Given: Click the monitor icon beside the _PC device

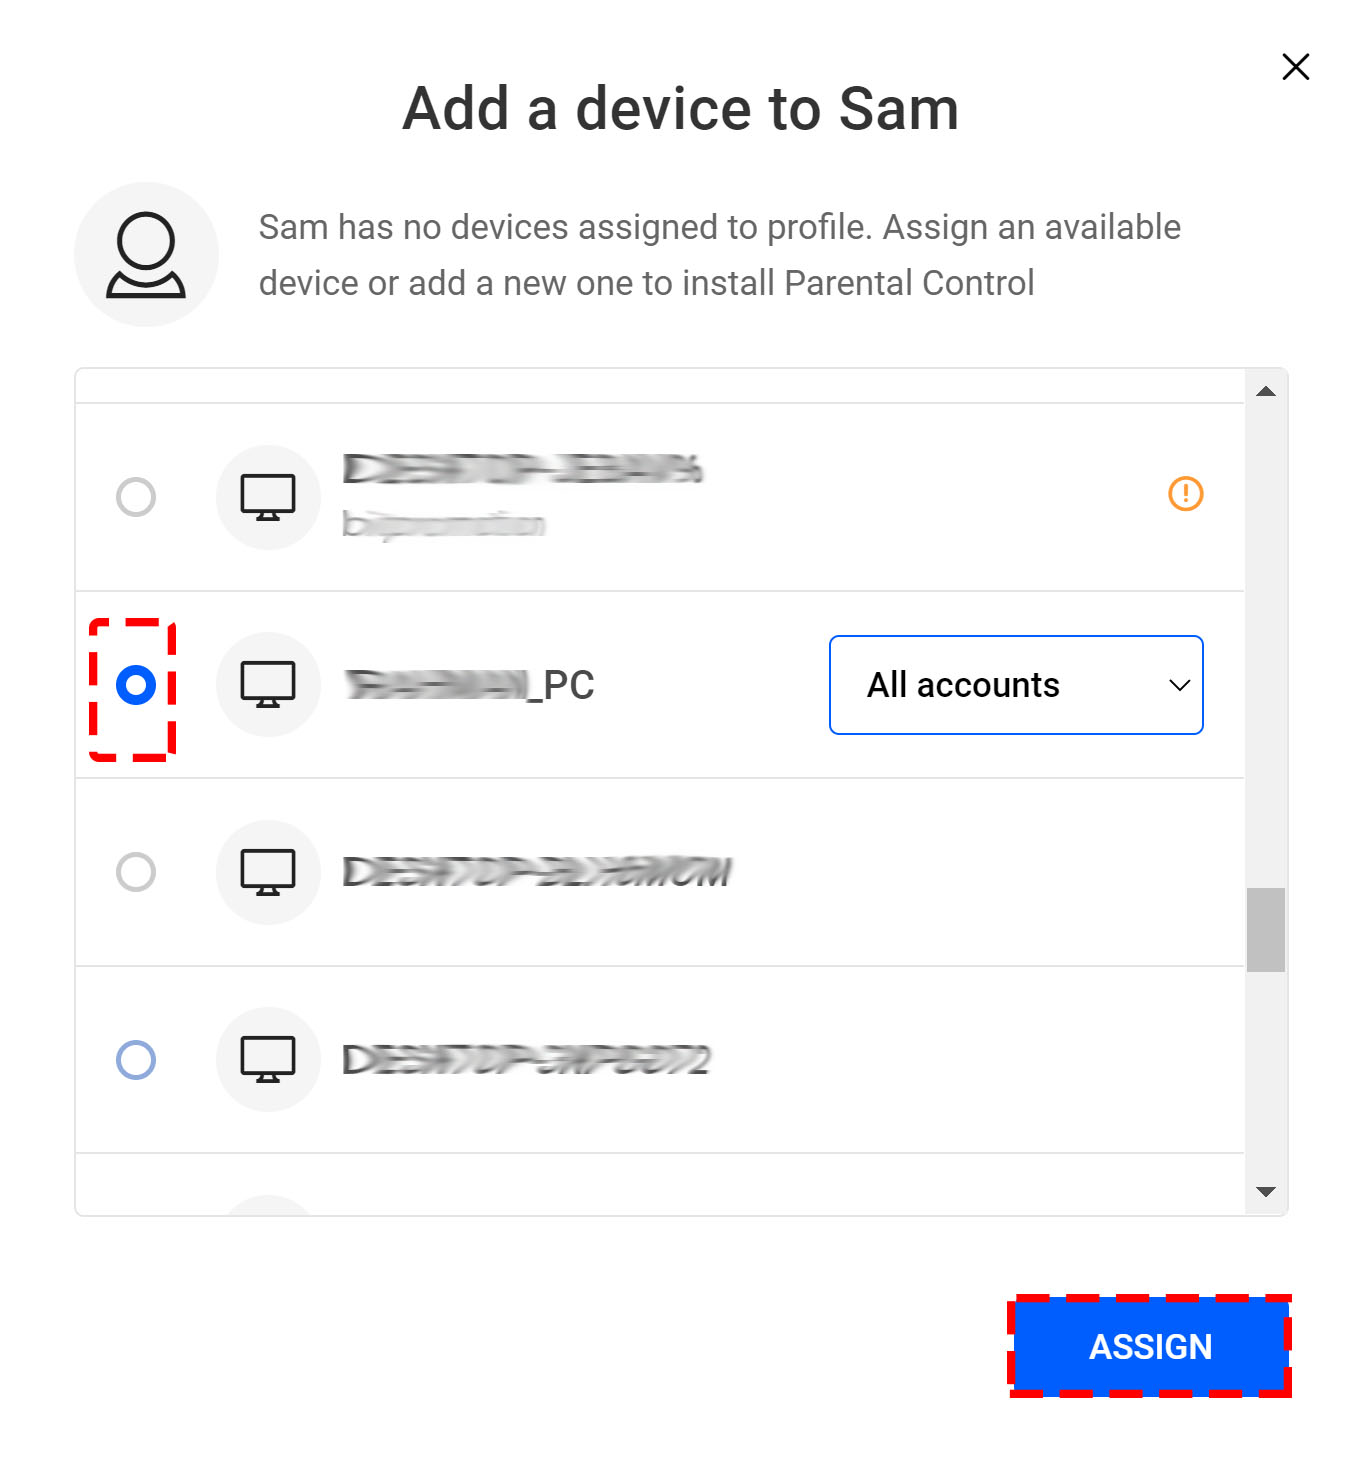Looking at the screenshot, I should point(268,685).
